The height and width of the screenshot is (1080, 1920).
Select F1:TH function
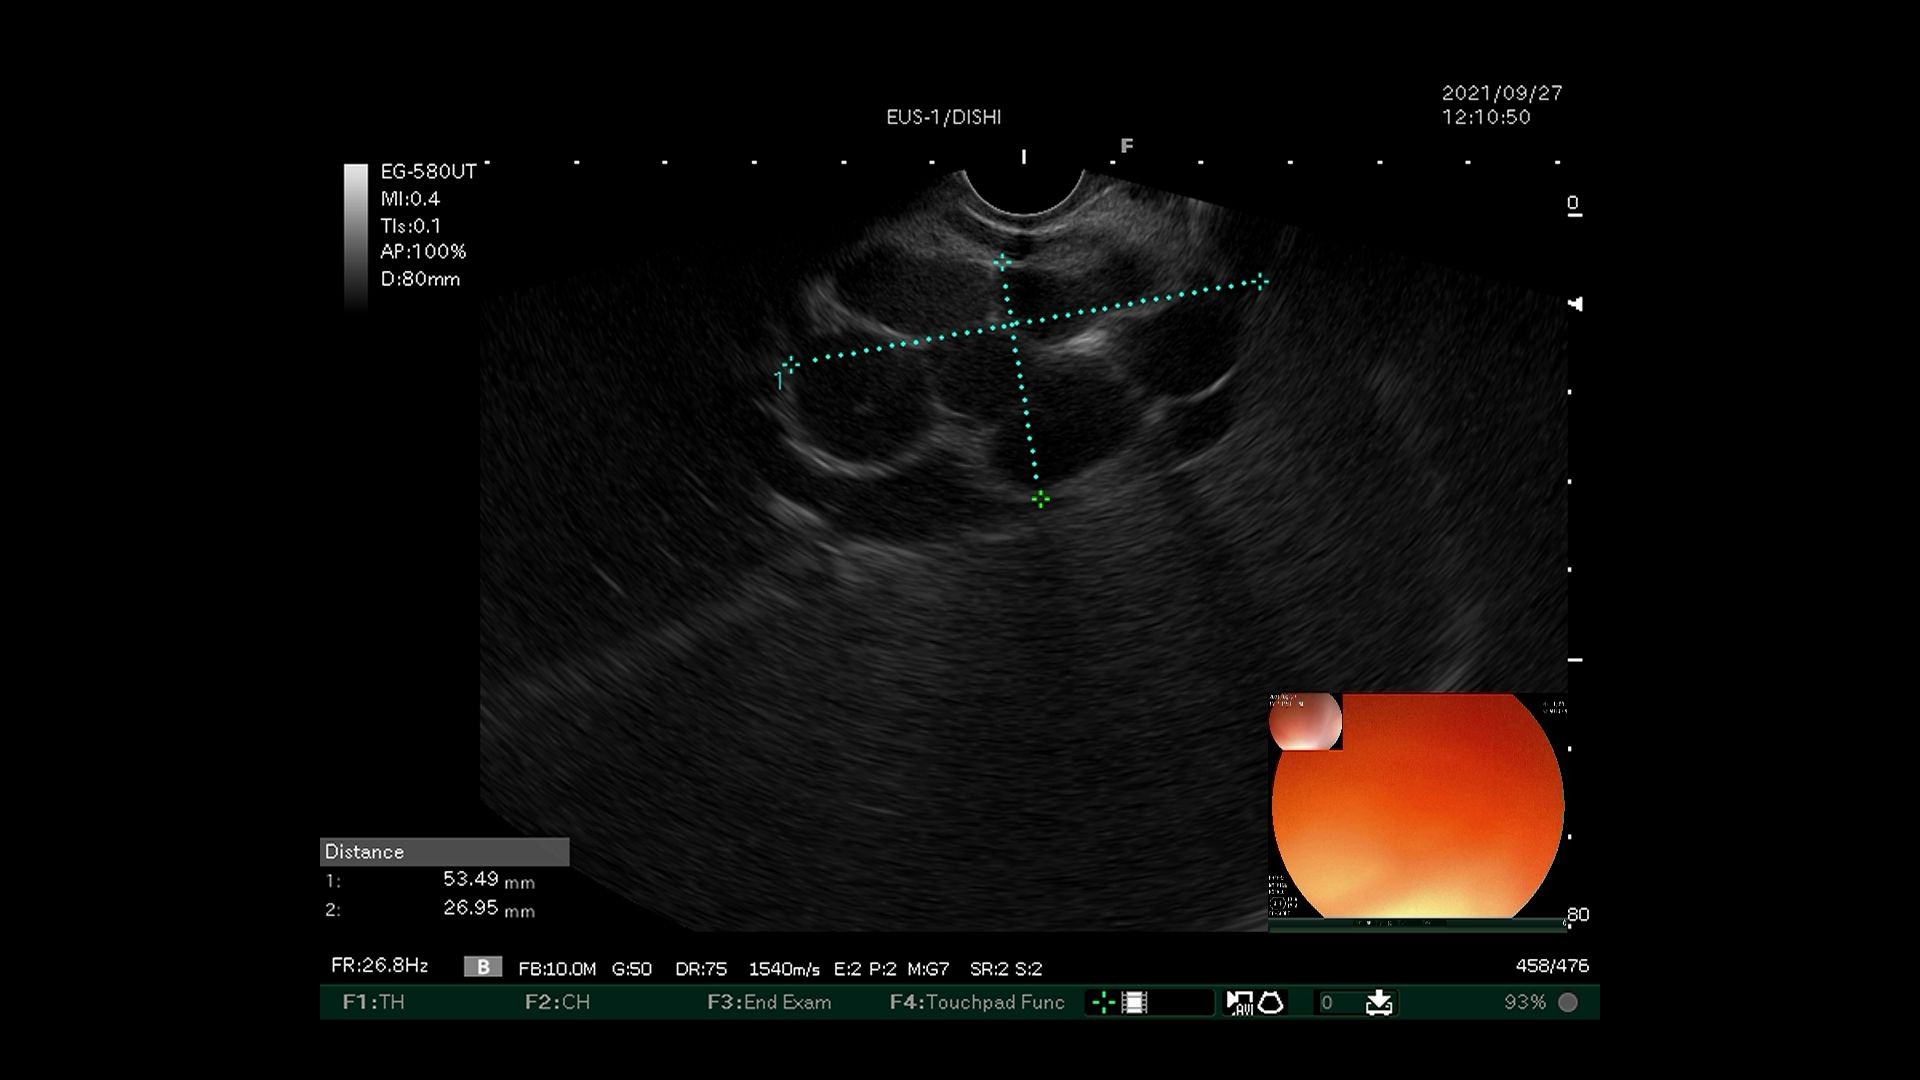click(x=373, y=1002)
